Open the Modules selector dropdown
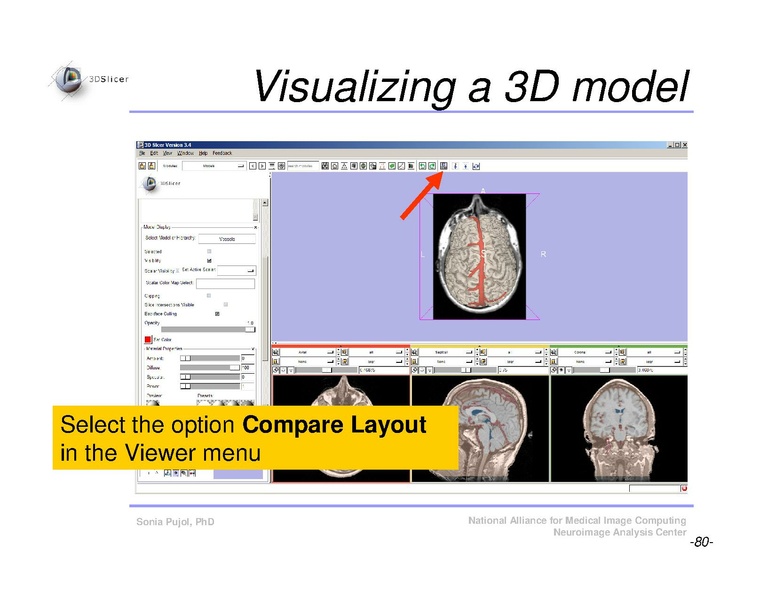The image size is (776, 600). (x=214, y=166)
